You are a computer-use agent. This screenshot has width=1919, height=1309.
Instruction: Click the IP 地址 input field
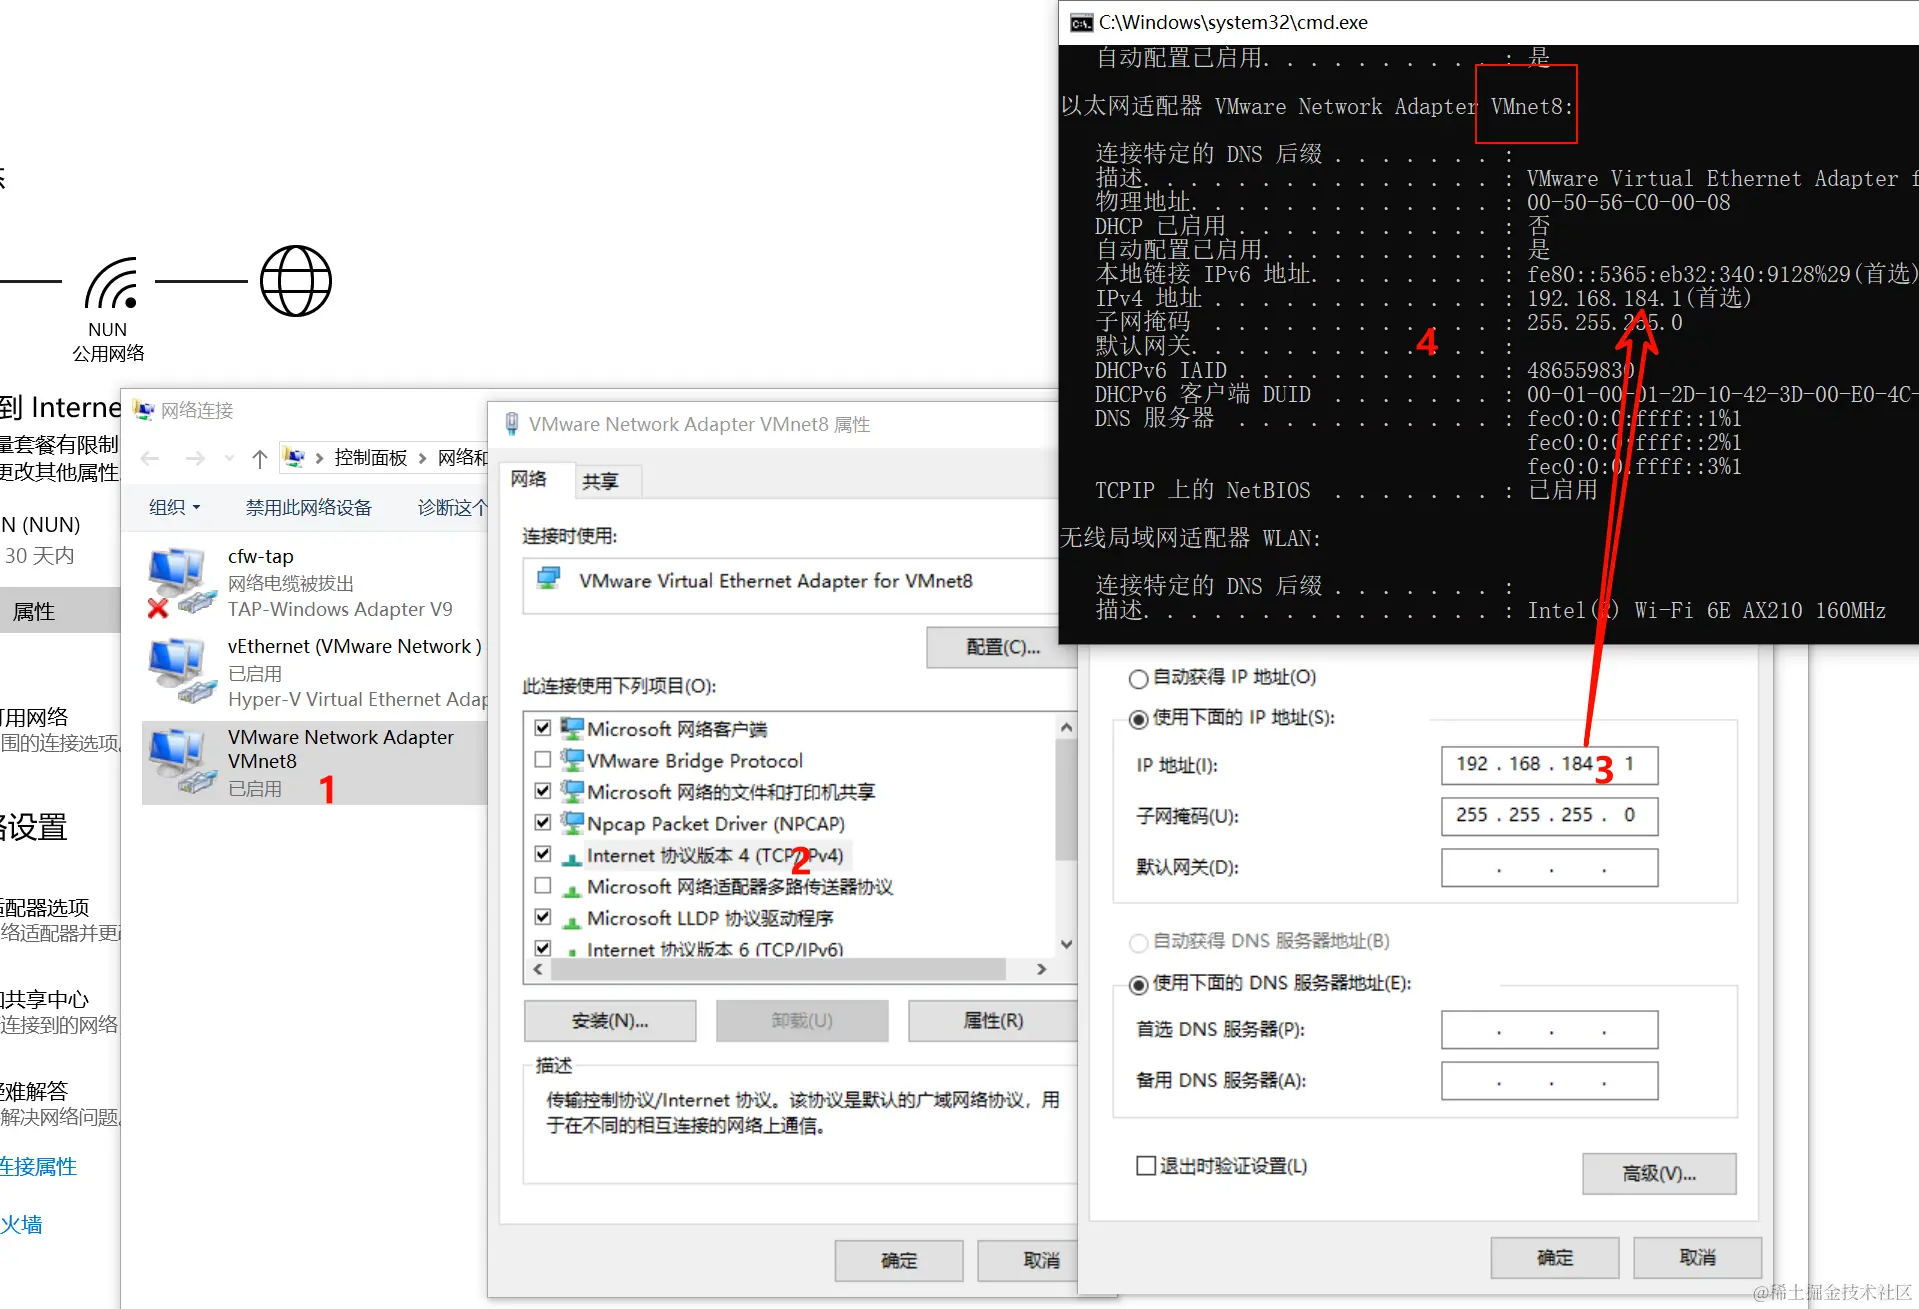[1549, 765]
